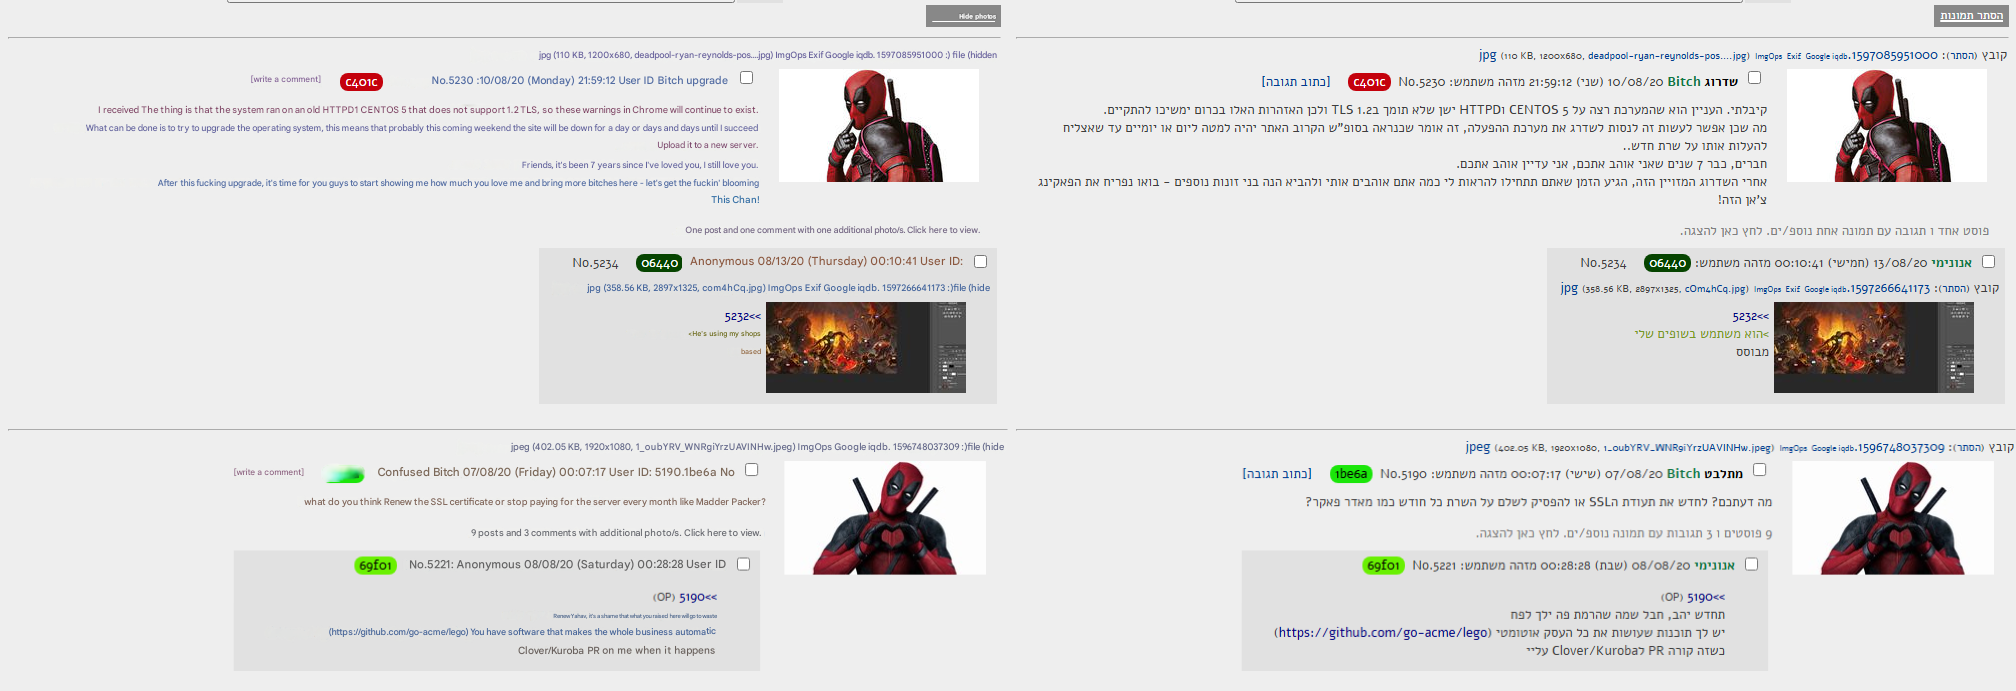Open [write a comment] for post No.5230
The image size is (2016, 691).
(x=285, y=79)
